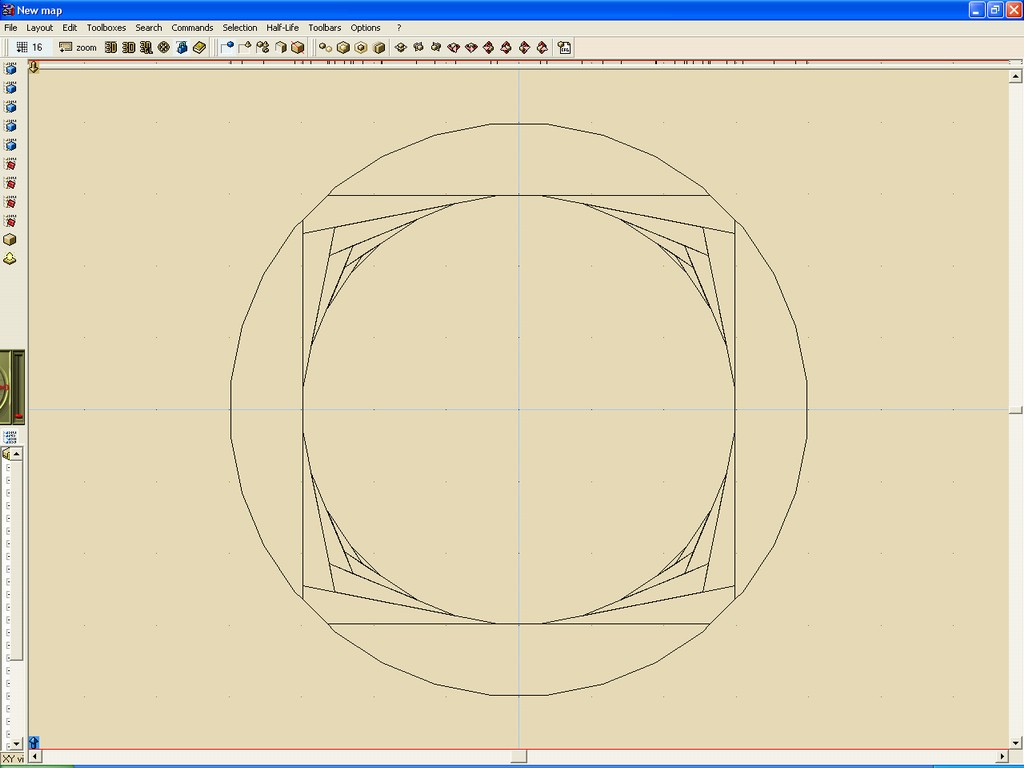Image resolution: width=1024 pixels, height=768 pixels.
Task: Click the XY view button at bottom-left
Action: coord(13,759)
